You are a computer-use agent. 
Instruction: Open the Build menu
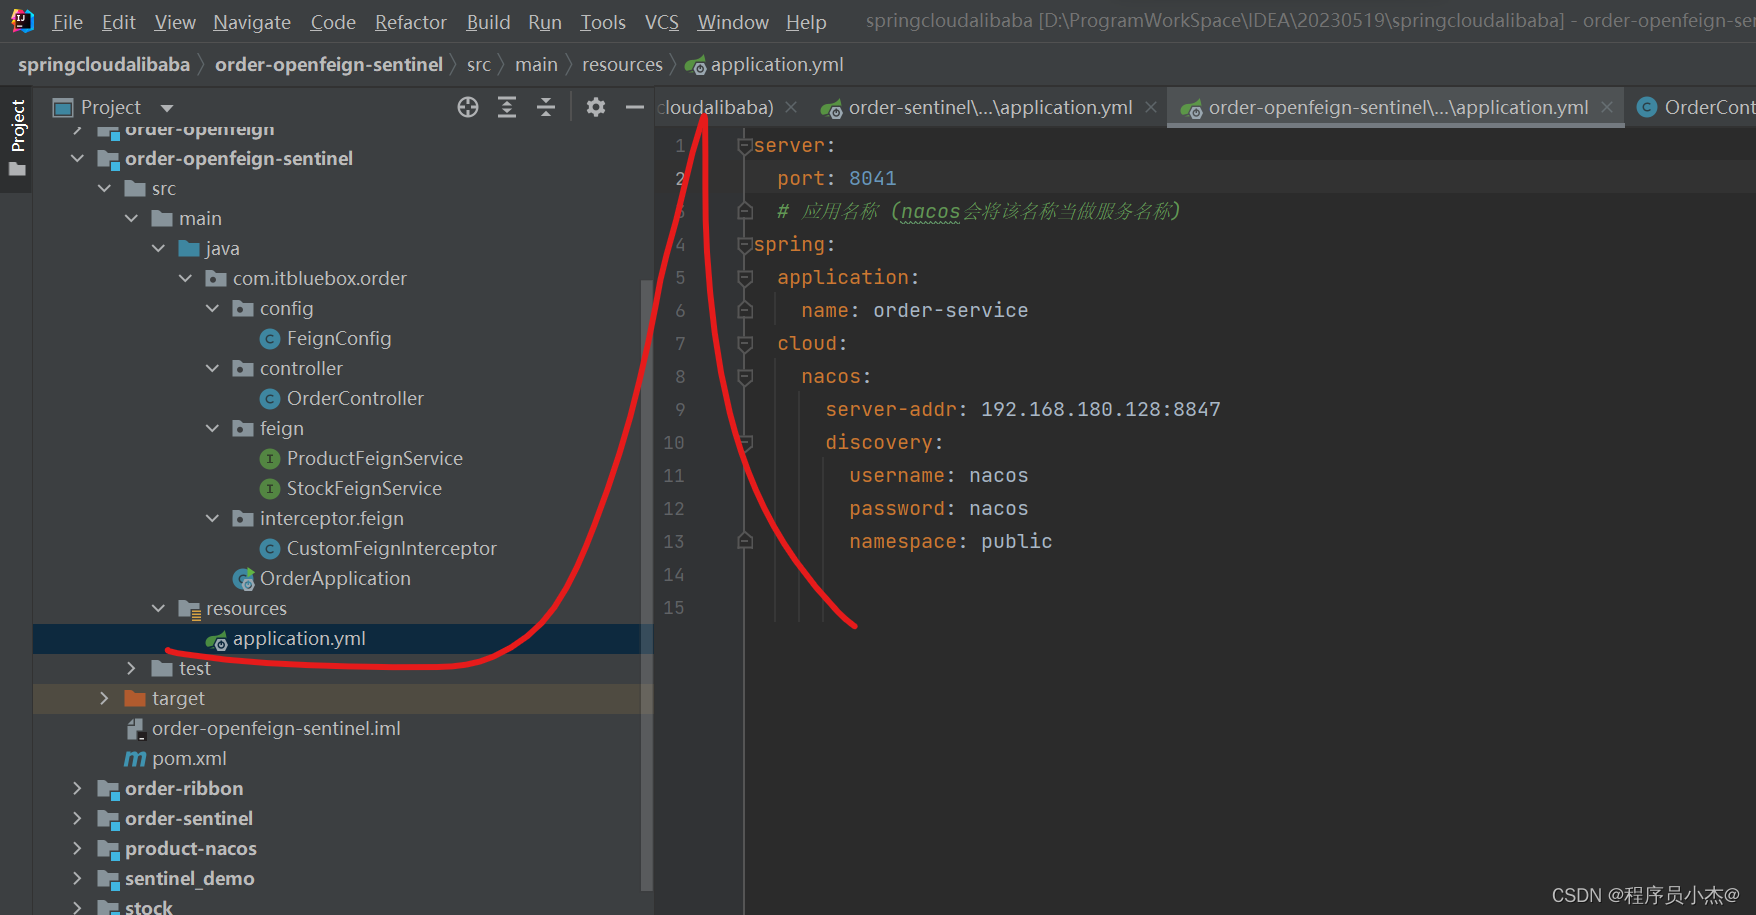[x=488, y=22]
